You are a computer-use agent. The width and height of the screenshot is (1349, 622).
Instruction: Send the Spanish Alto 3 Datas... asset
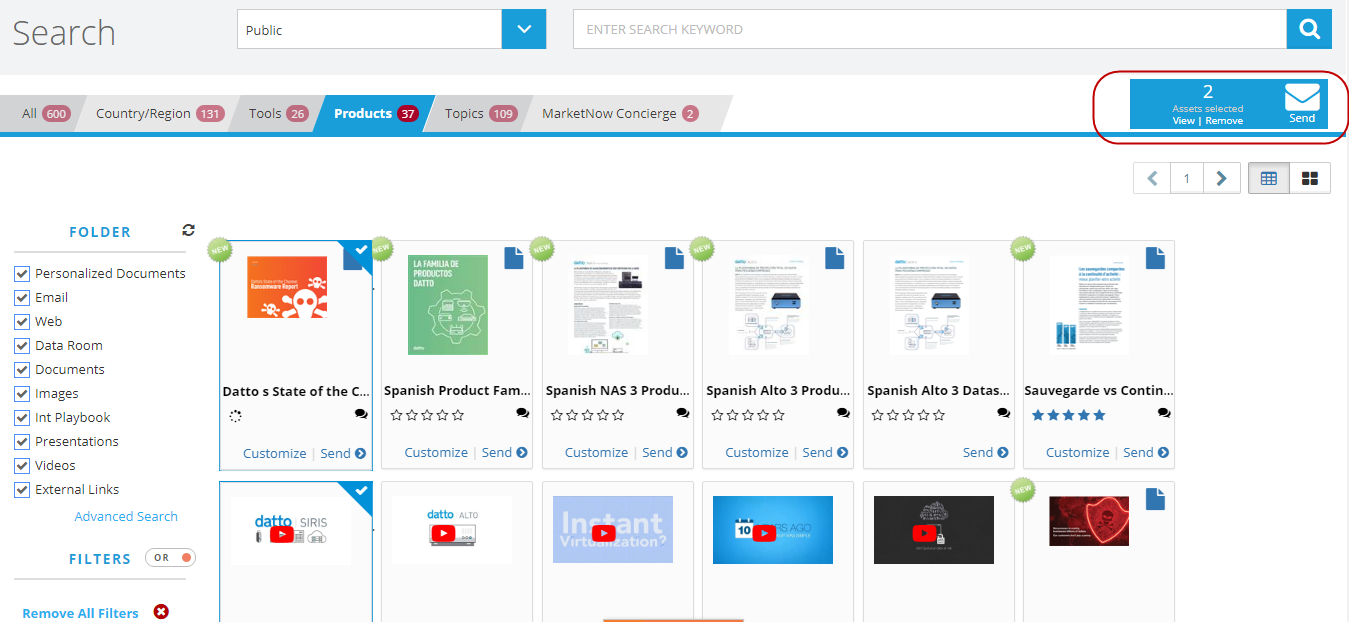coord(986,453)
